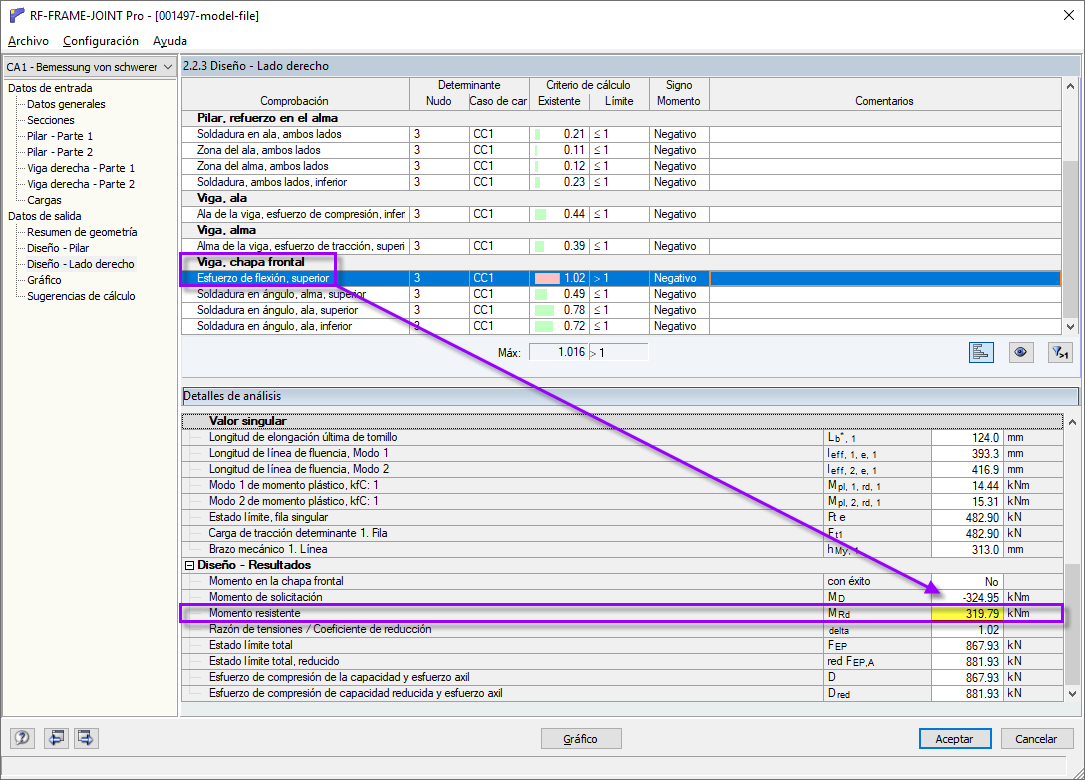Collapse the Diseño - Resultados group
The image size is (1085, 780).
pos(189,565)
